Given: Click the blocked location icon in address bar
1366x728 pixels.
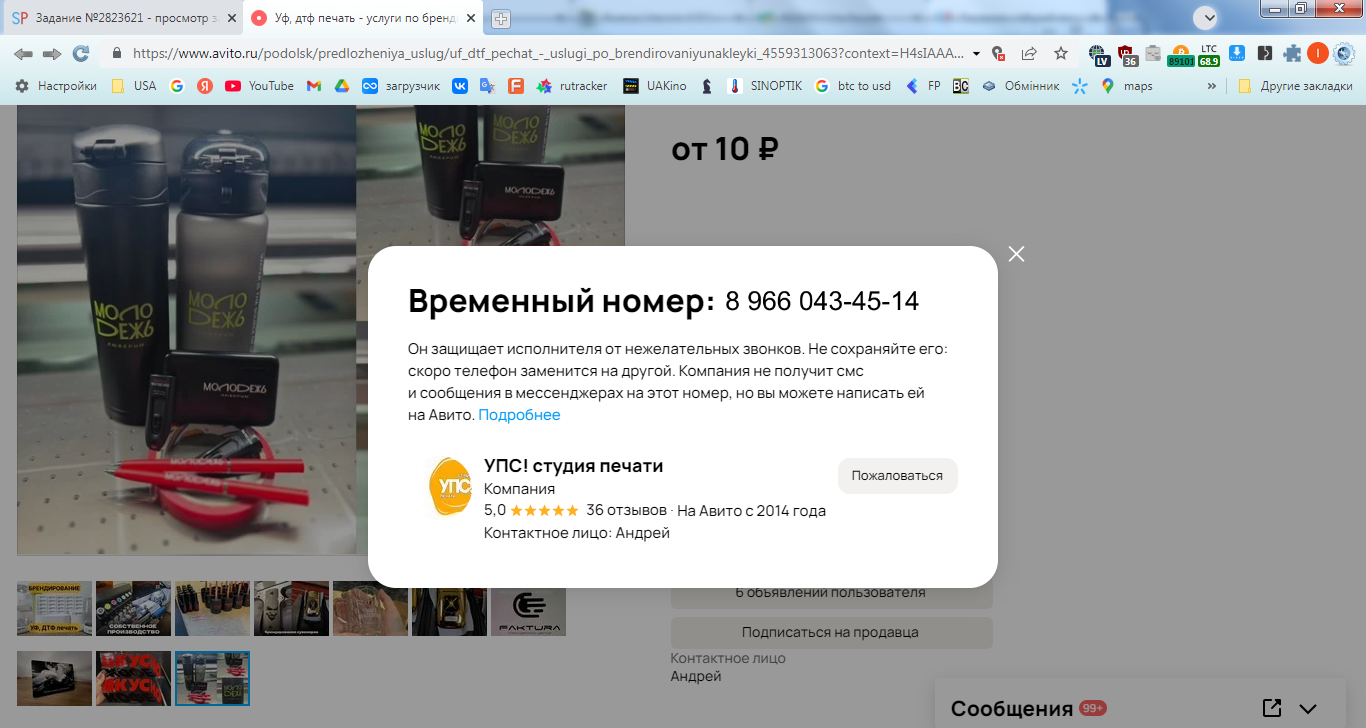Looking at the screenshot, I should [x=998, y=53].
